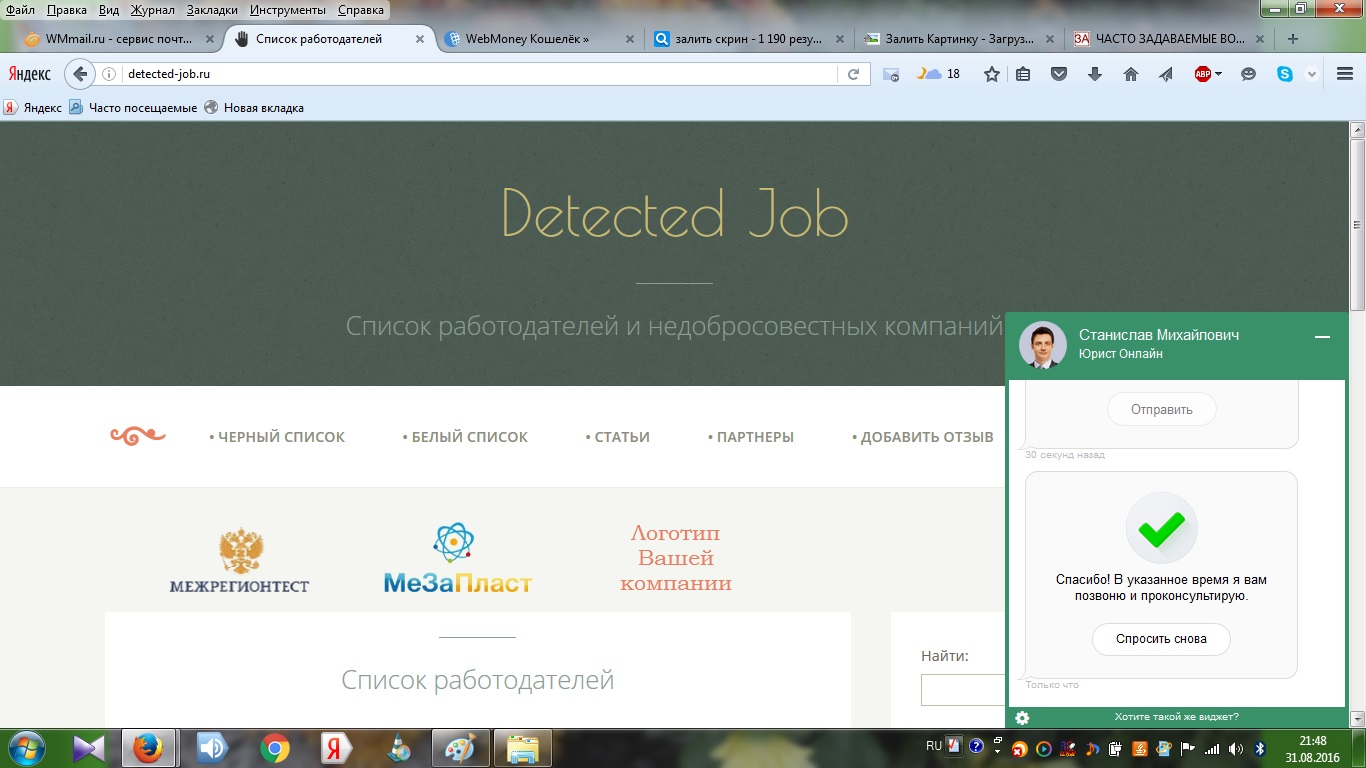This screenshot has width=1366, height=768.
Task: Reload the page with the refresh icon
Action: (853, 74)
